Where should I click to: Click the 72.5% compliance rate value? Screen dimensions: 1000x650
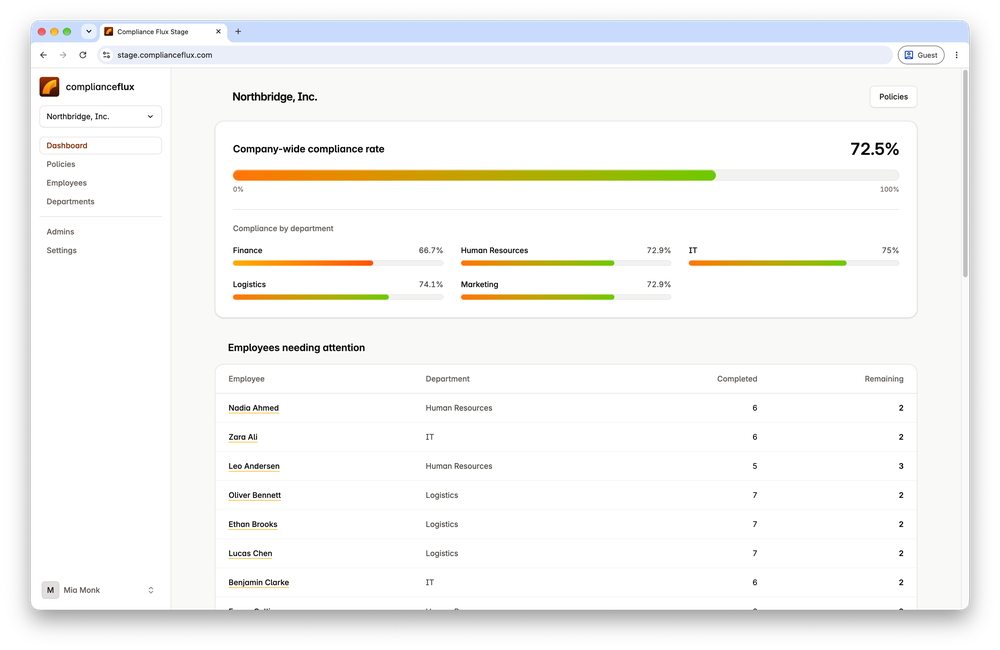tap(874, 149)
